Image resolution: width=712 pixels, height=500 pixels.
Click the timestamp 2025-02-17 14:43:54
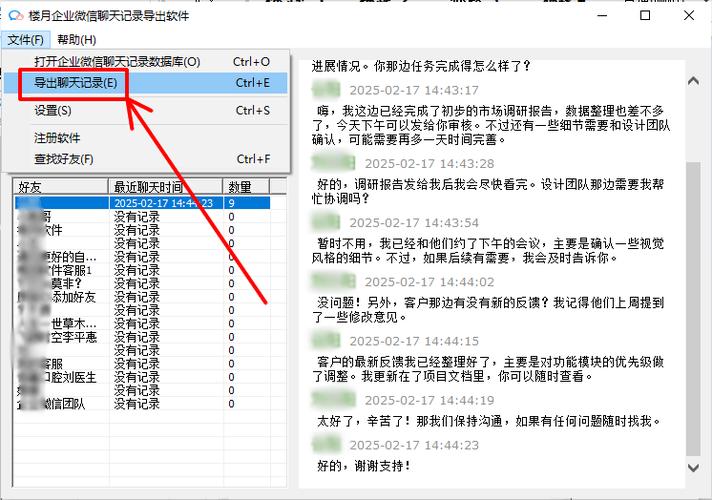[x=414, y=223]
